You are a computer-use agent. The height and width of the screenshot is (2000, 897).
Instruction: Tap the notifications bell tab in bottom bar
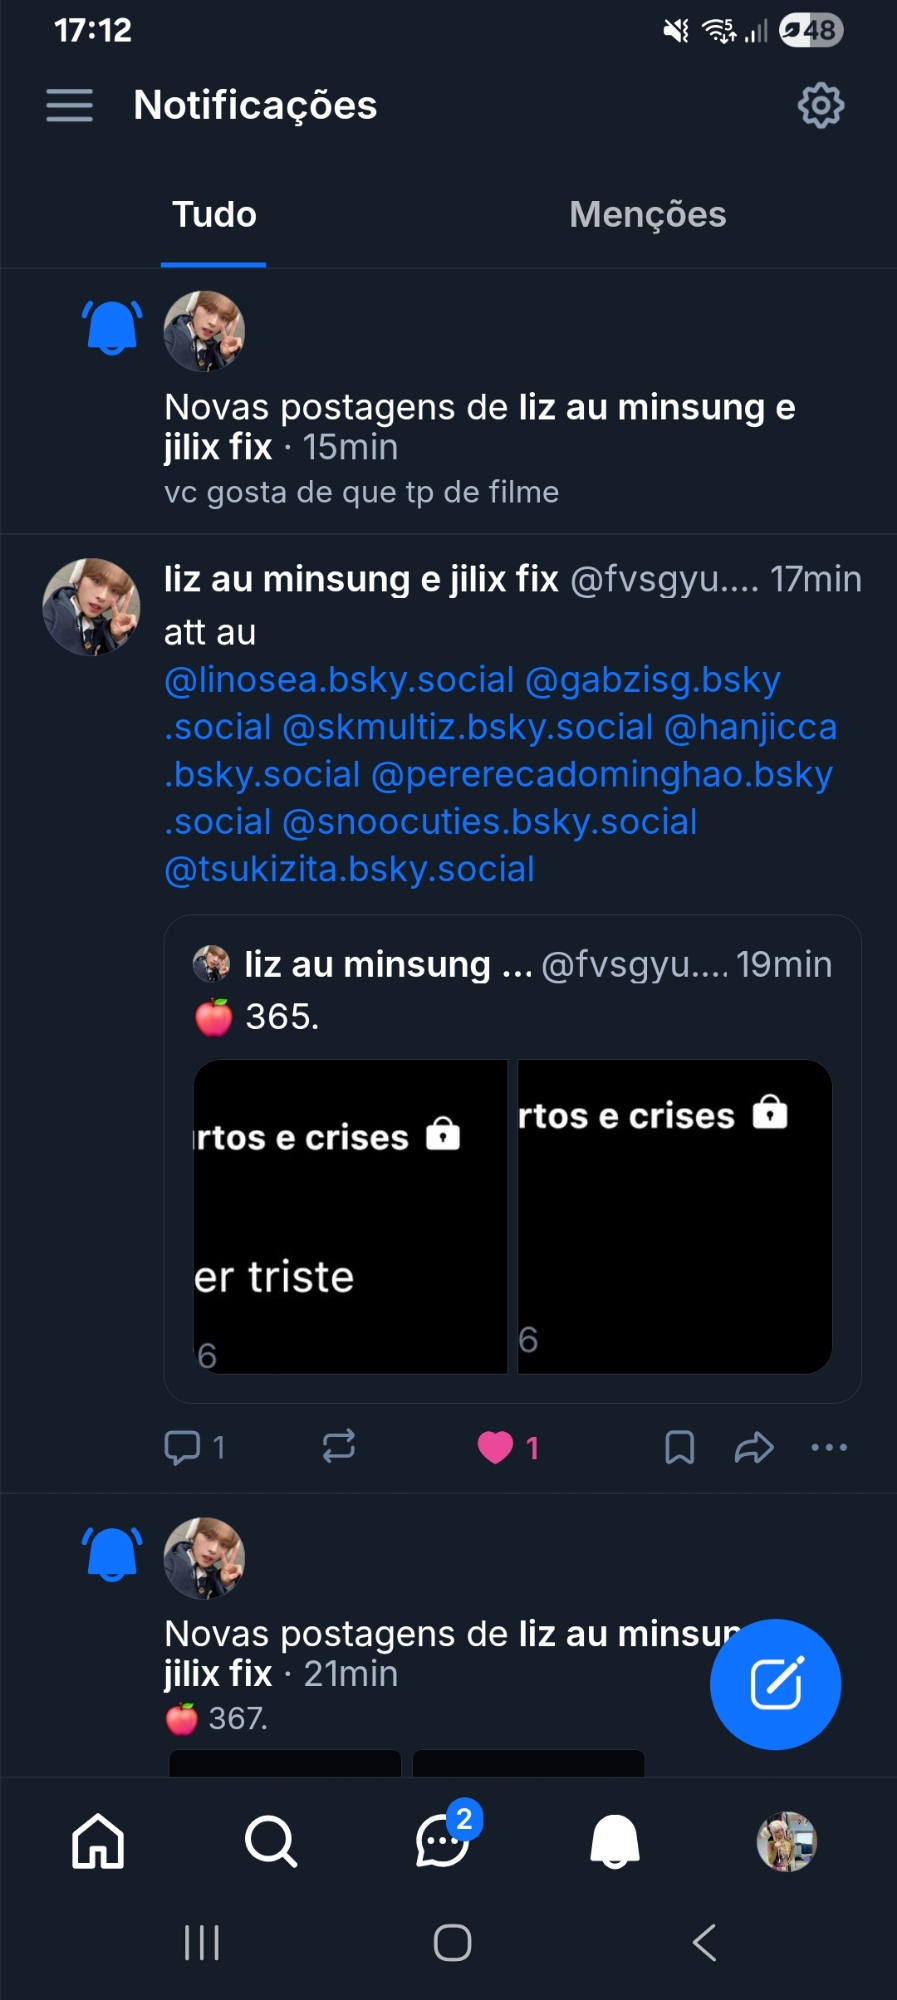coord(615,1841)
